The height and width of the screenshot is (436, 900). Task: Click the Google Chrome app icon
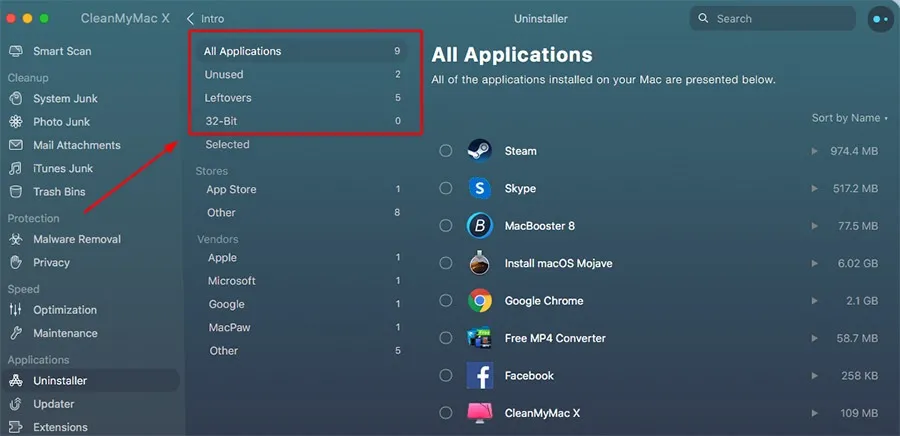(479, 301)
